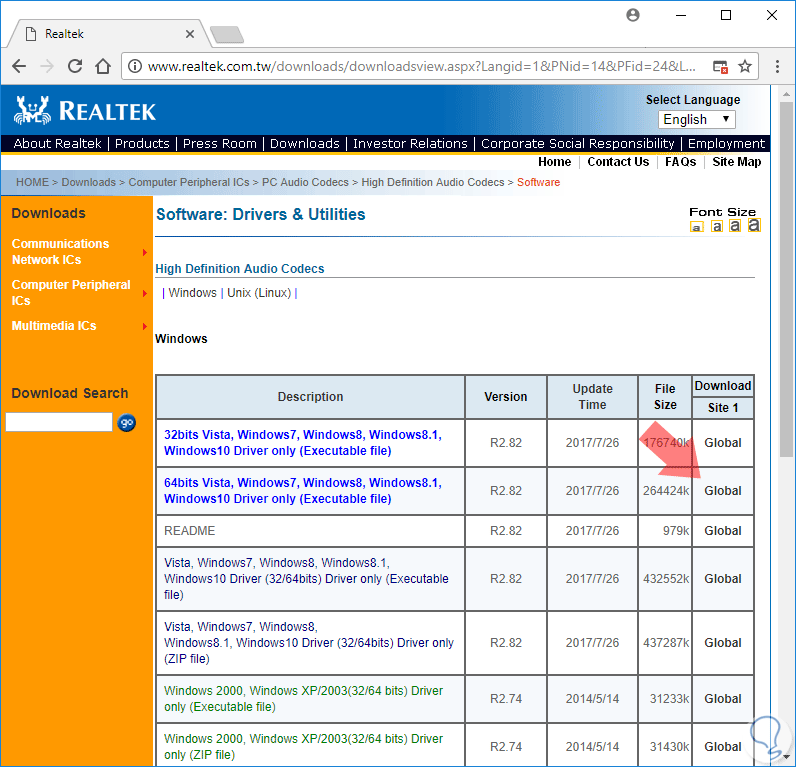
Task: Click the Home link in the top links
Action: pos(554,162)
